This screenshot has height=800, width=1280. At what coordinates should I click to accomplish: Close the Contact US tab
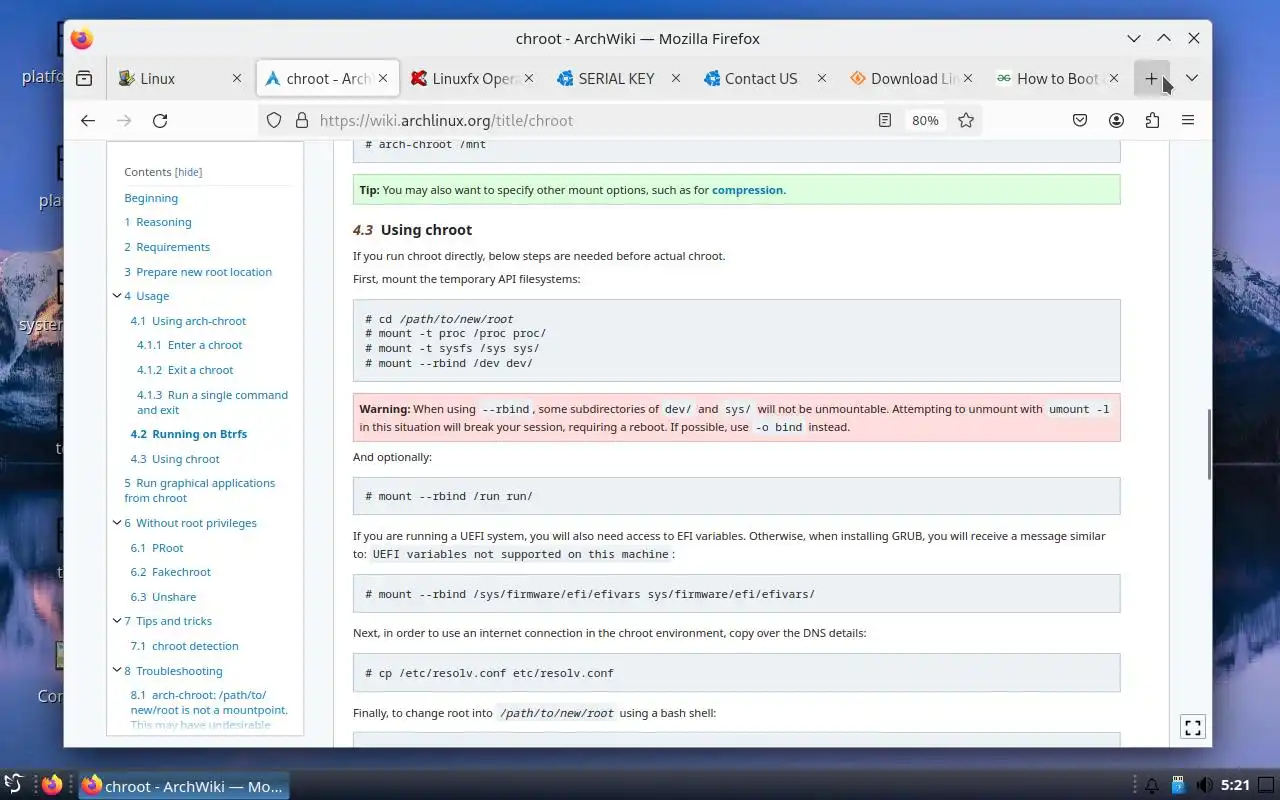click(822, 78)
